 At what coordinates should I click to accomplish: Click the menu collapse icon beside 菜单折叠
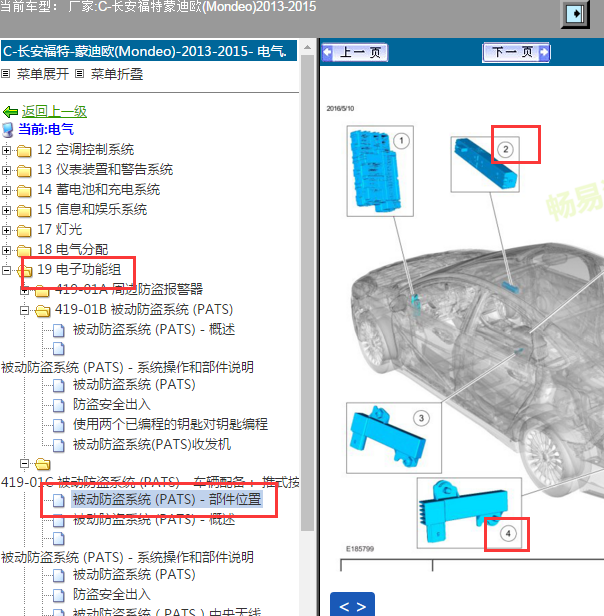pyautogui.click(x=79, y=73)
